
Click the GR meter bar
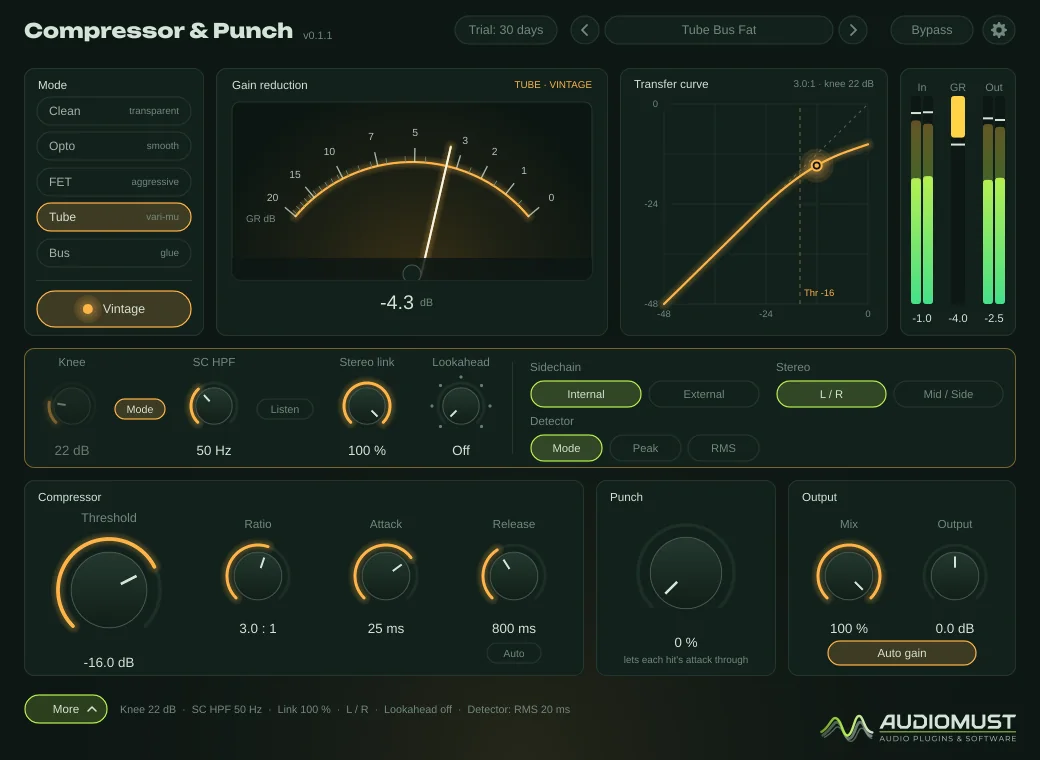click(x=958, y=200)
